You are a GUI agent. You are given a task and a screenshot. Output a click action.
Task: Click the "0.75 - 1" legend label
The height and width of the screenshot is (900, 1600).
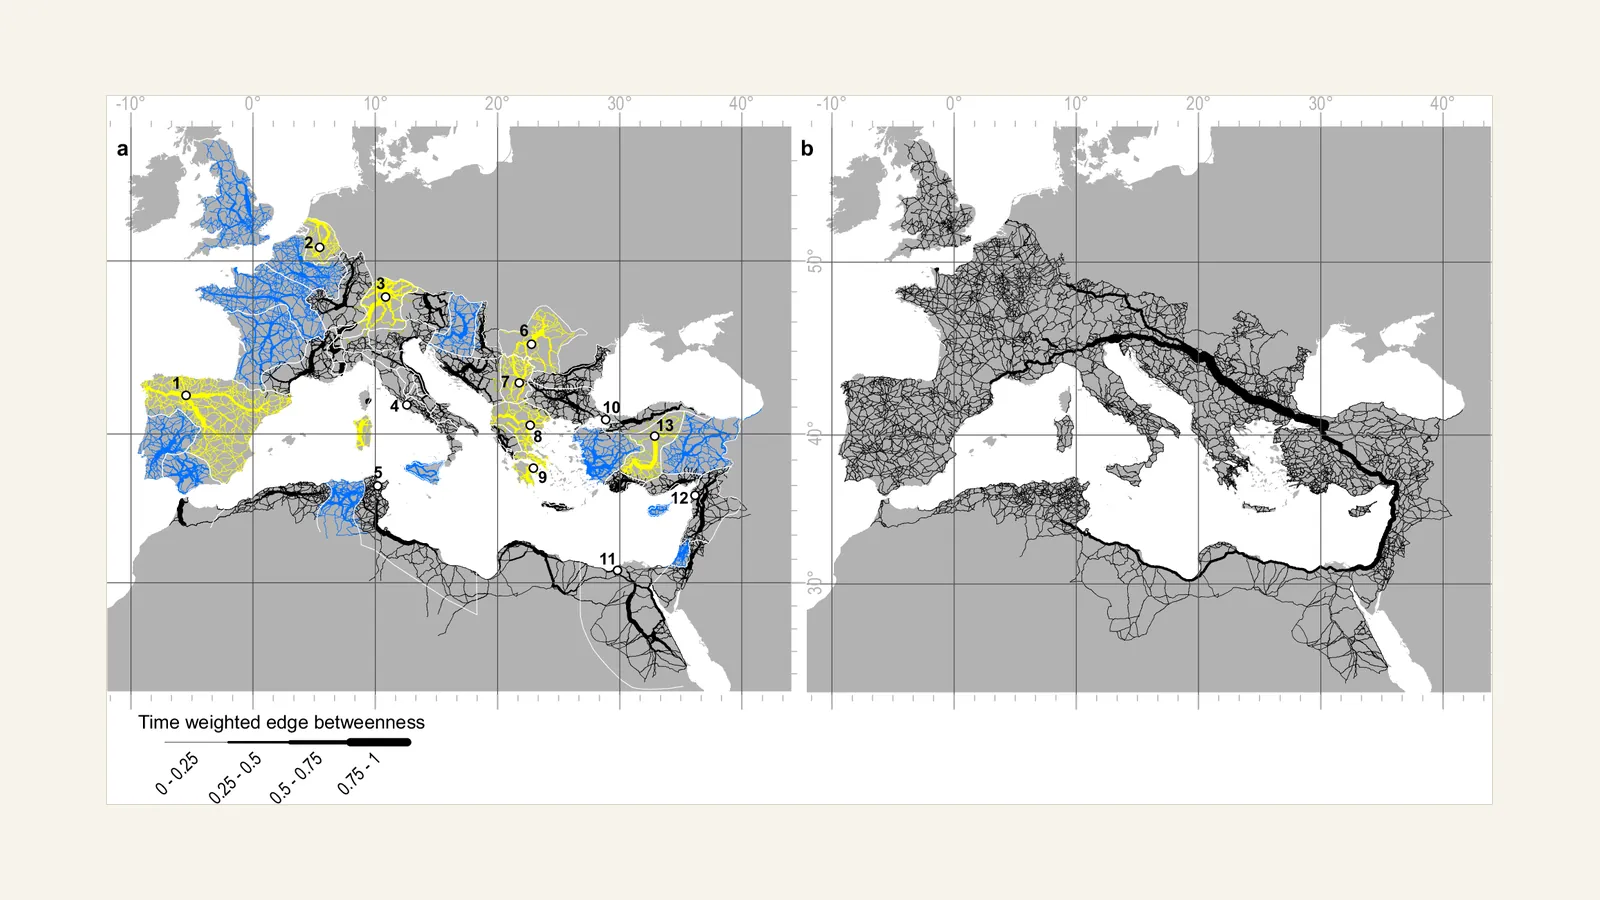pyautogui.click(x=359, y=774)
